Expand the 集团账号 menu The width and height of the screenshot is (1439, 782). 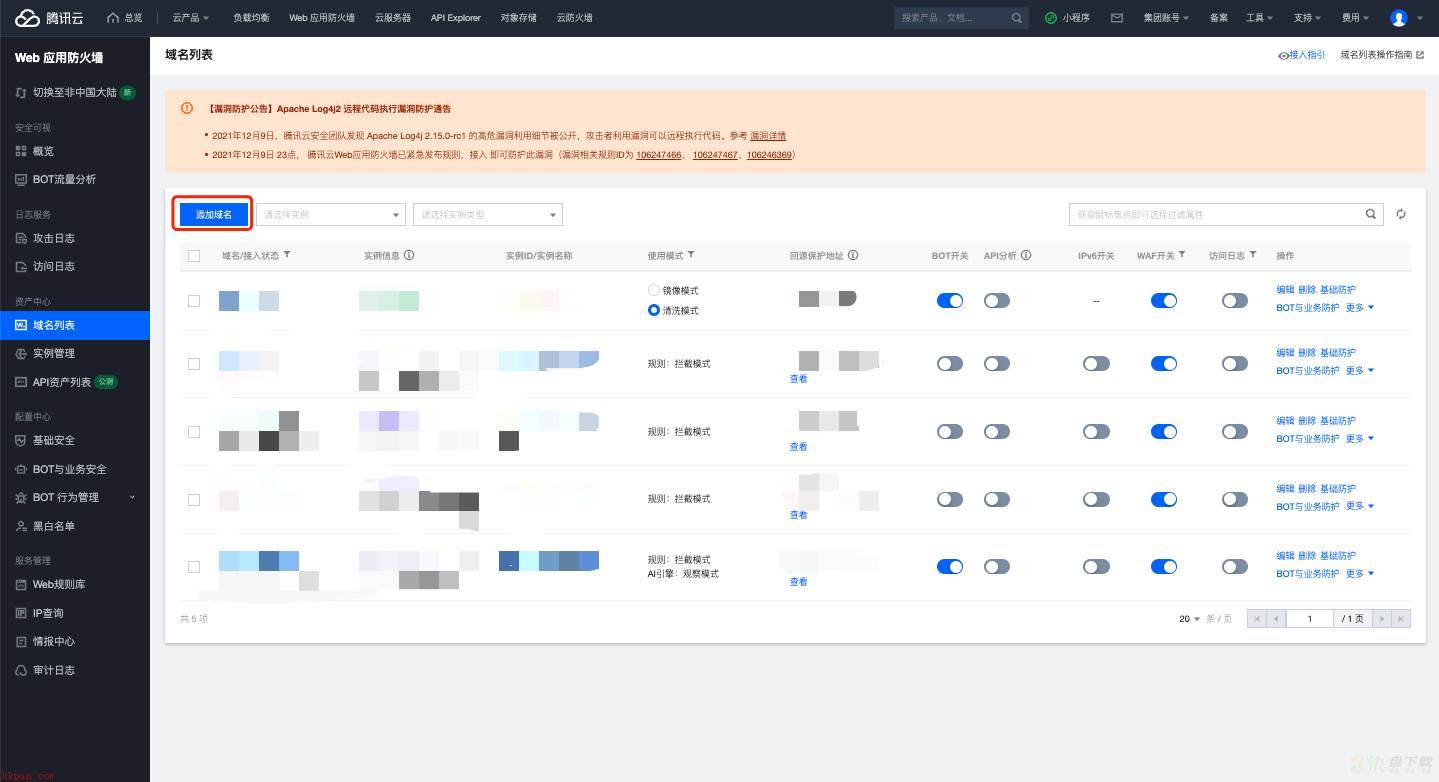coord(1166,18)
